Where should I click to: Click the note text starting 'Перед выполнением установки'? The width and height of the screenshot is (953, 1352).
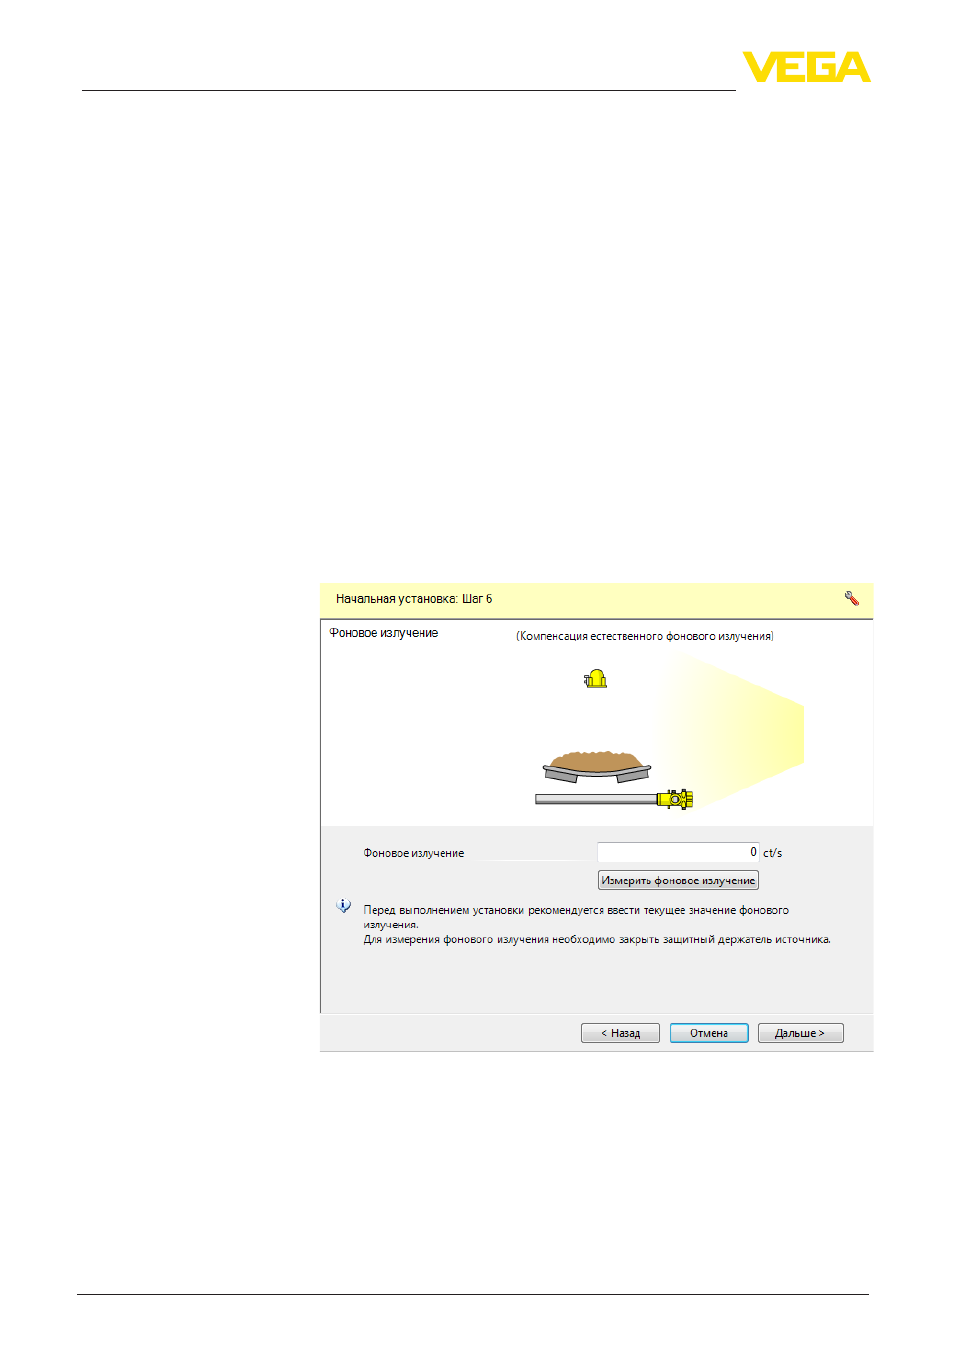click(576, 917)
